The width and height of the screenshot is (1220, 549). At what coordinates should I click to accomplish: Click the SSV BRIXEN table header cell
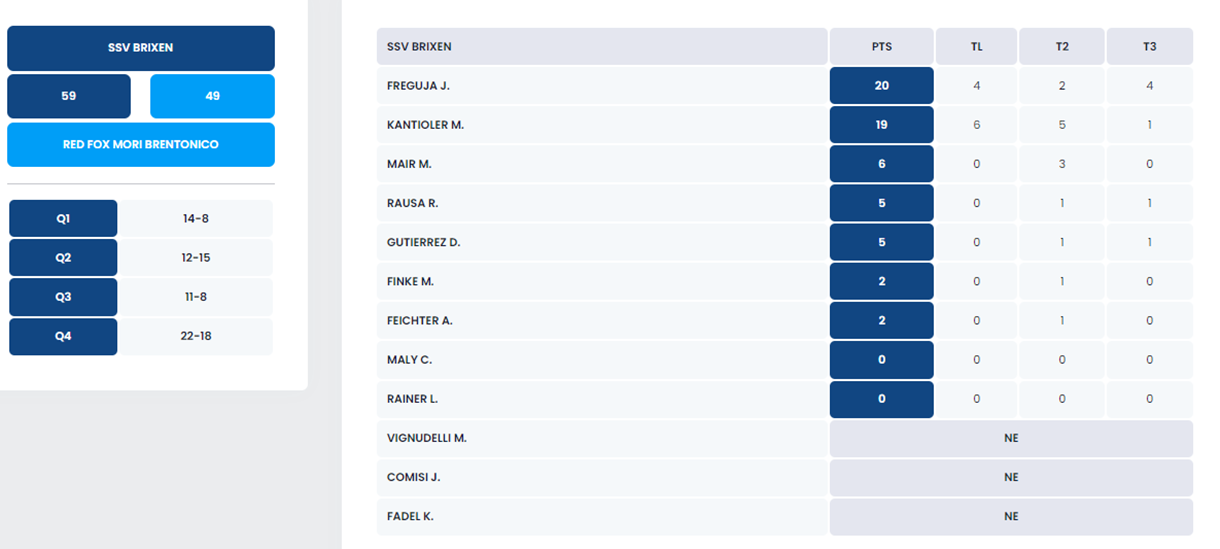[x=601, y=47]
